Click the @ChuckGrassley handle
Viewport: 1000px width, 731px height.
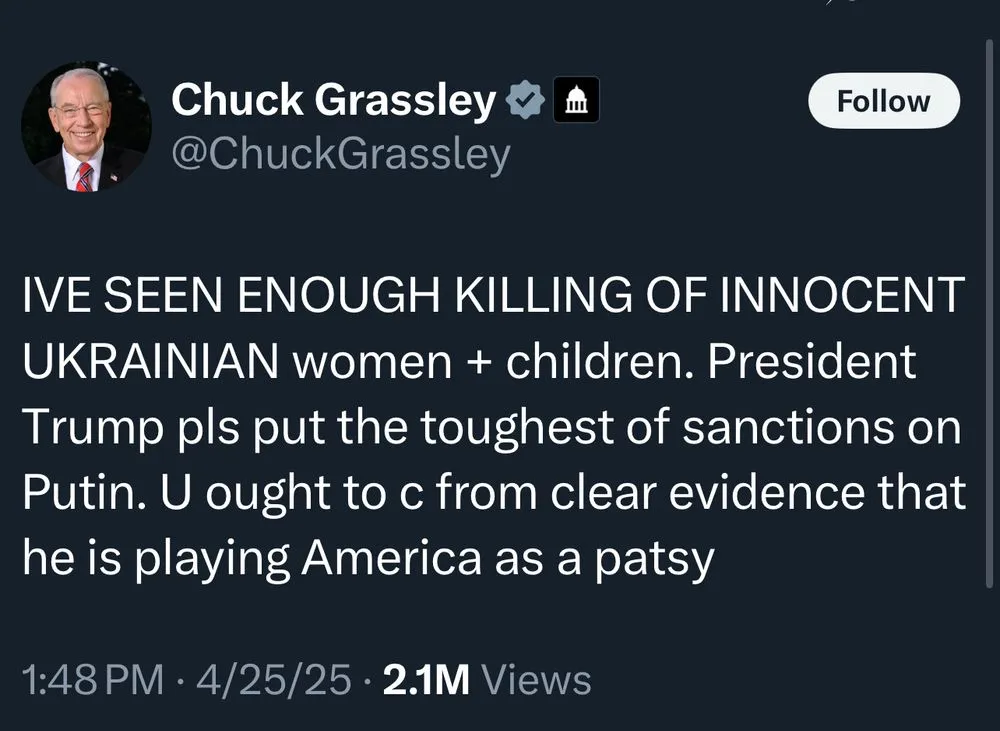pyautogui.click(x=340, y=154)
